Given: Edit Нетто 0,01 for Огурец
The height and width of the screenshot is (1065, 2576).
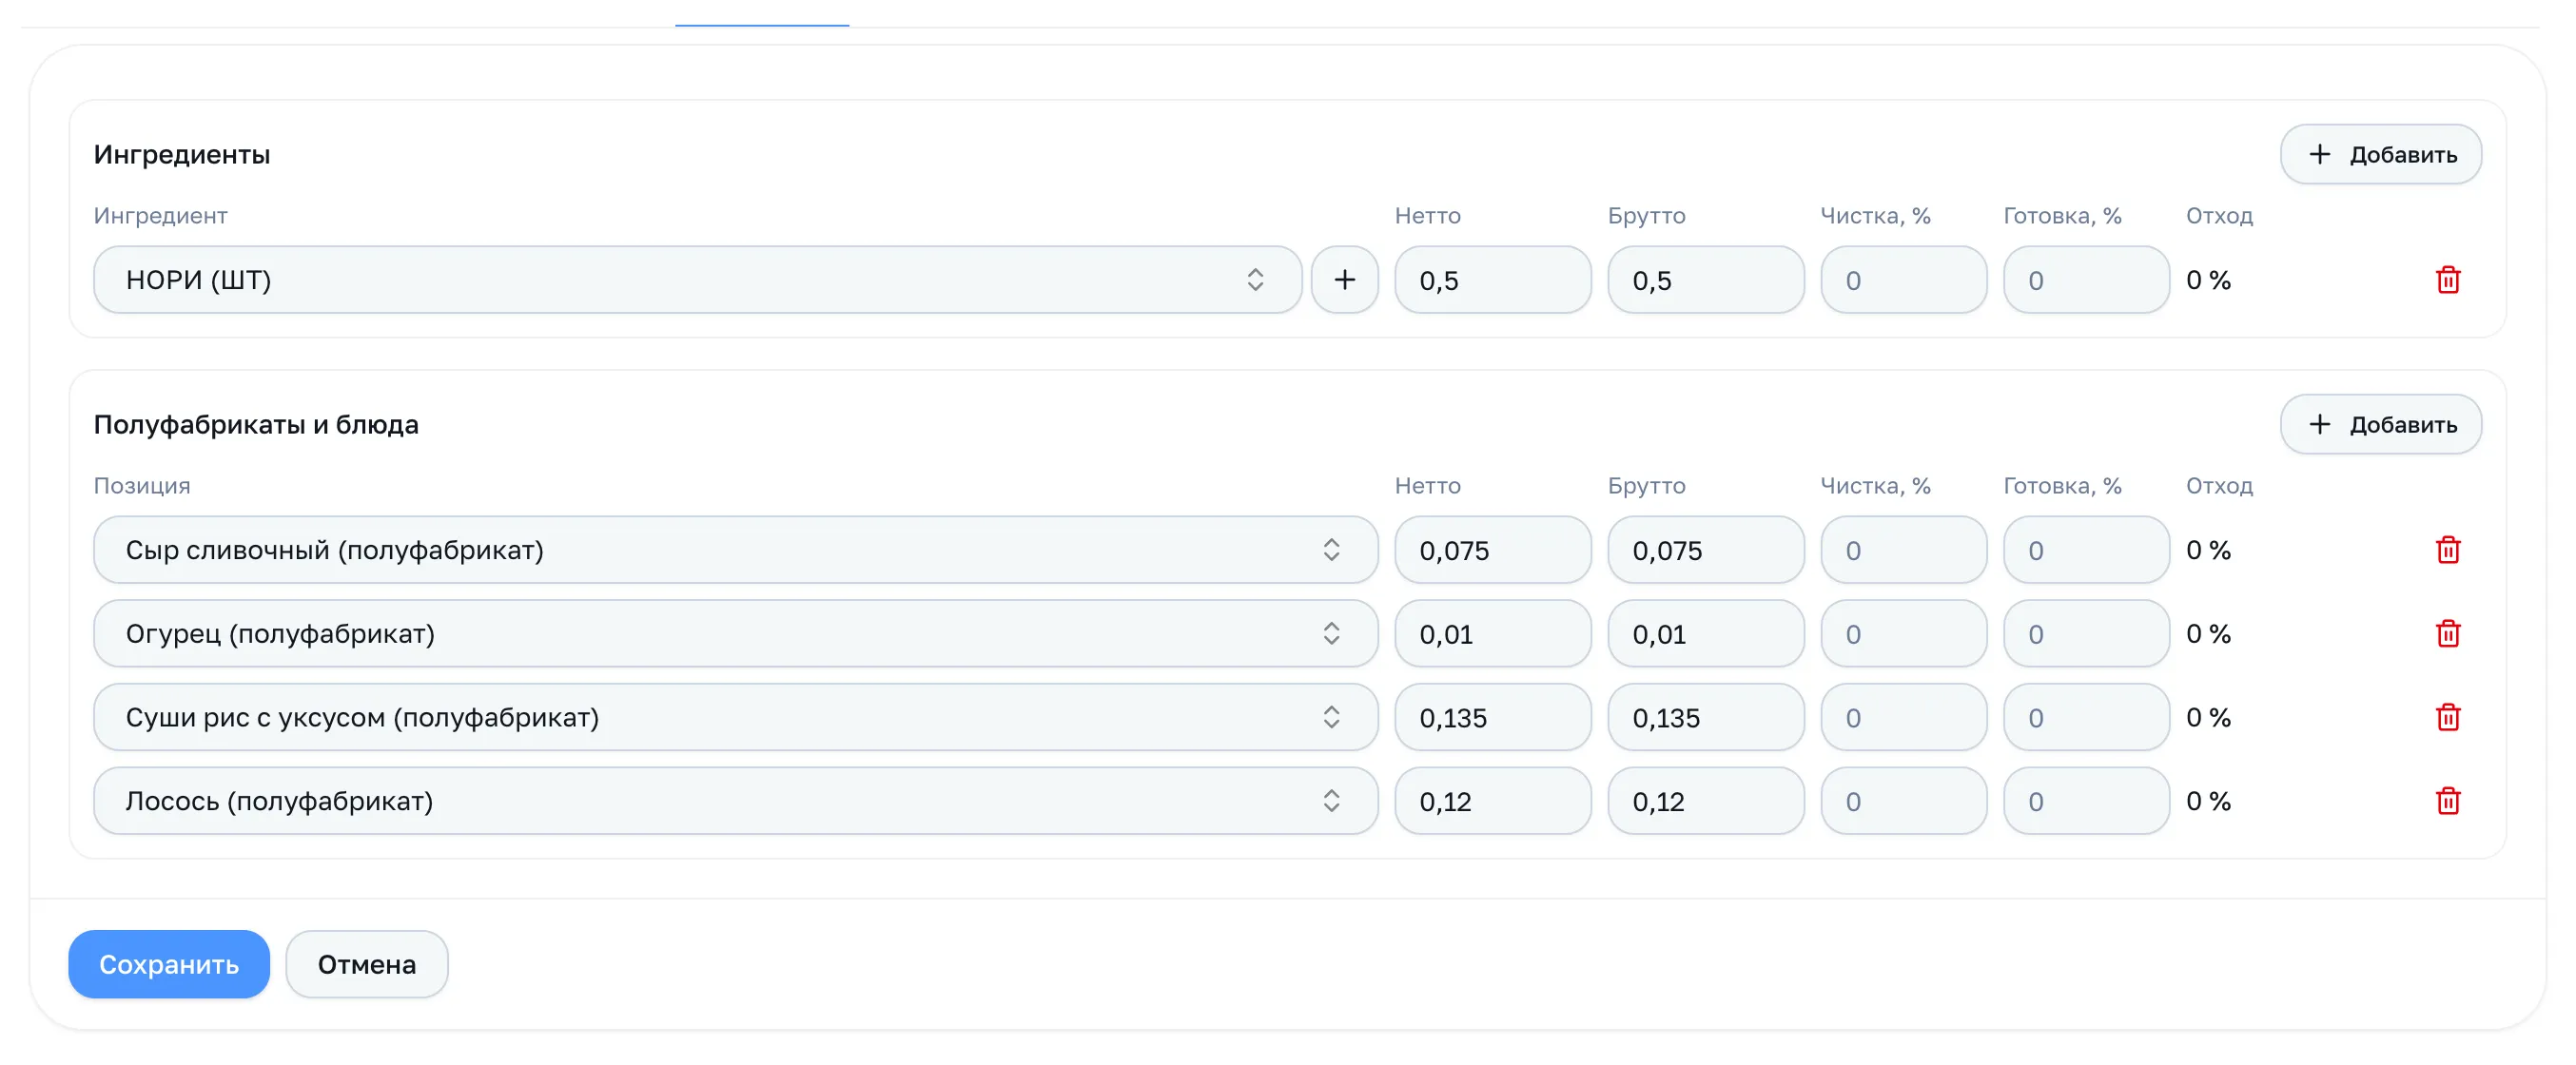Looking at the screenshot, I should pos(1492,634).
